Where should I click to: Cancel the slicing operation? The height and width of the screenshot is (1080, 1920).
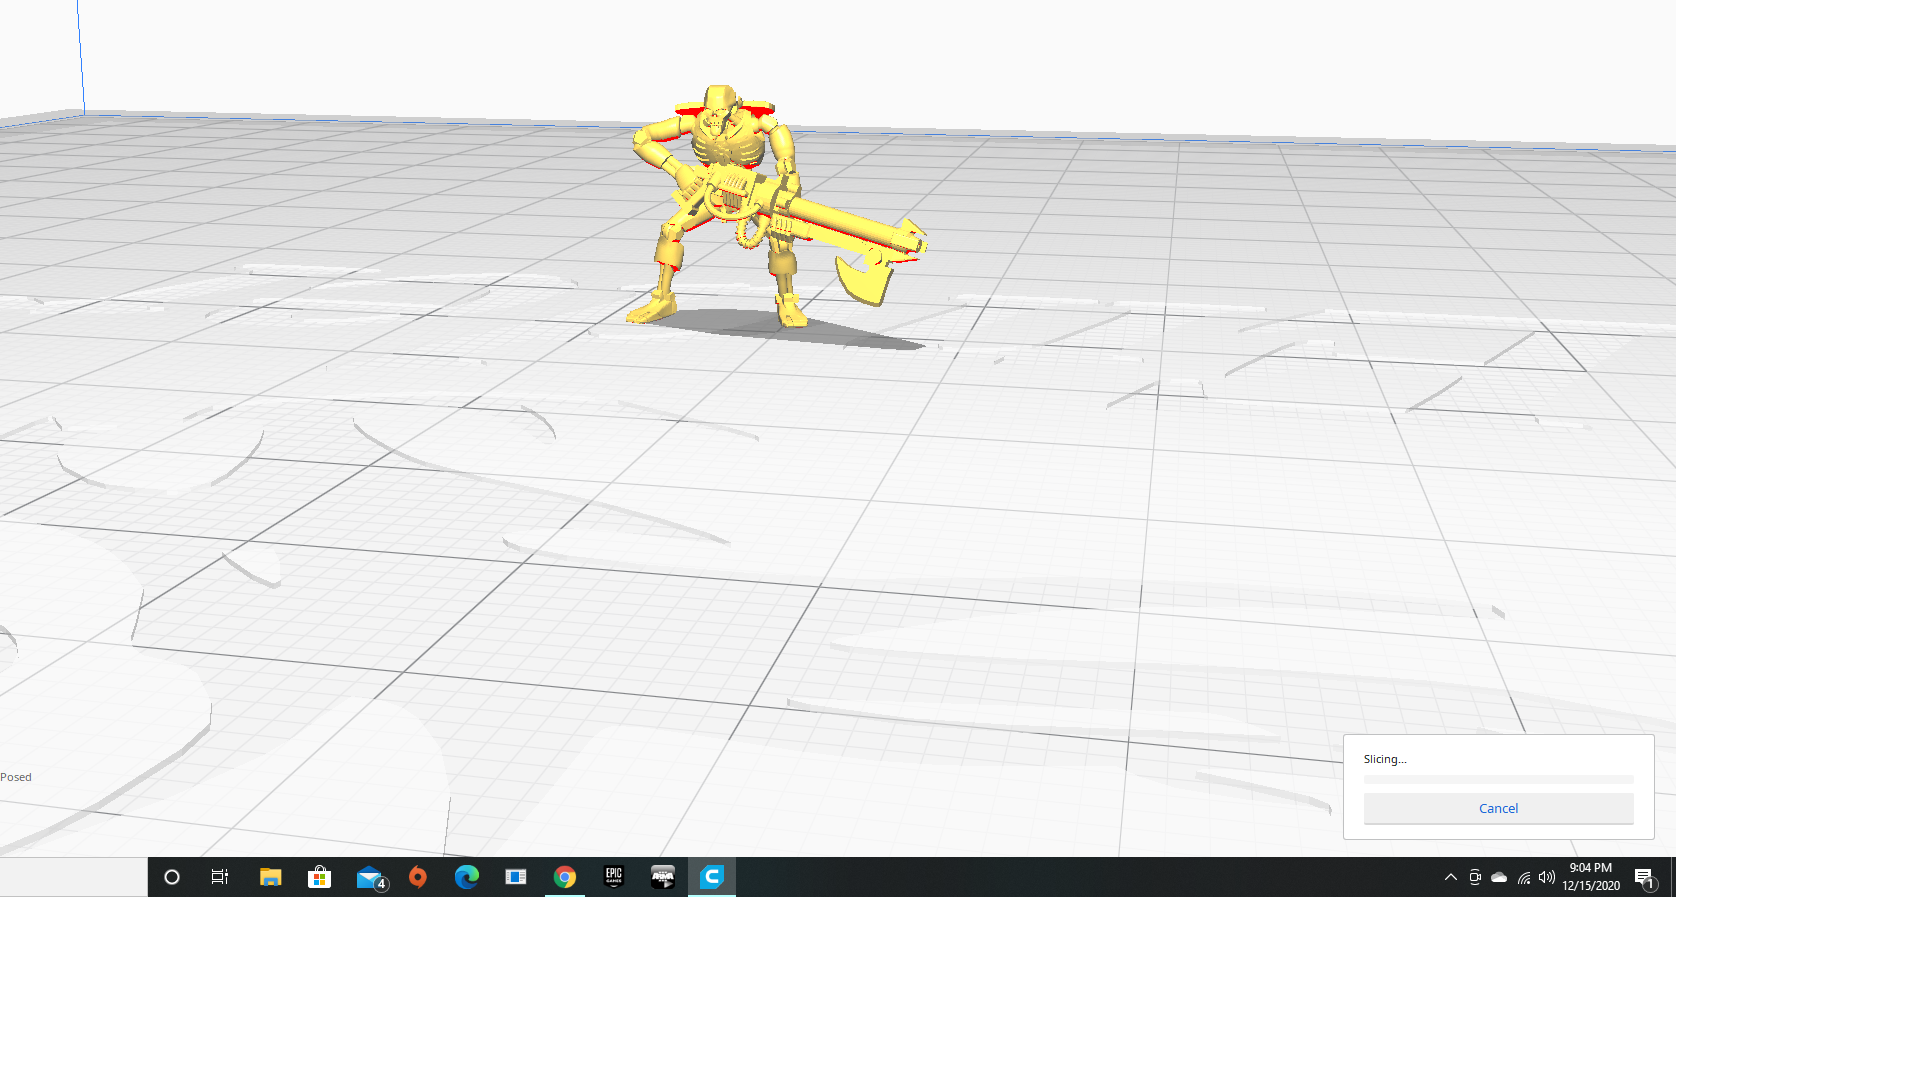pyautogui.click(x=1497, y=808)
